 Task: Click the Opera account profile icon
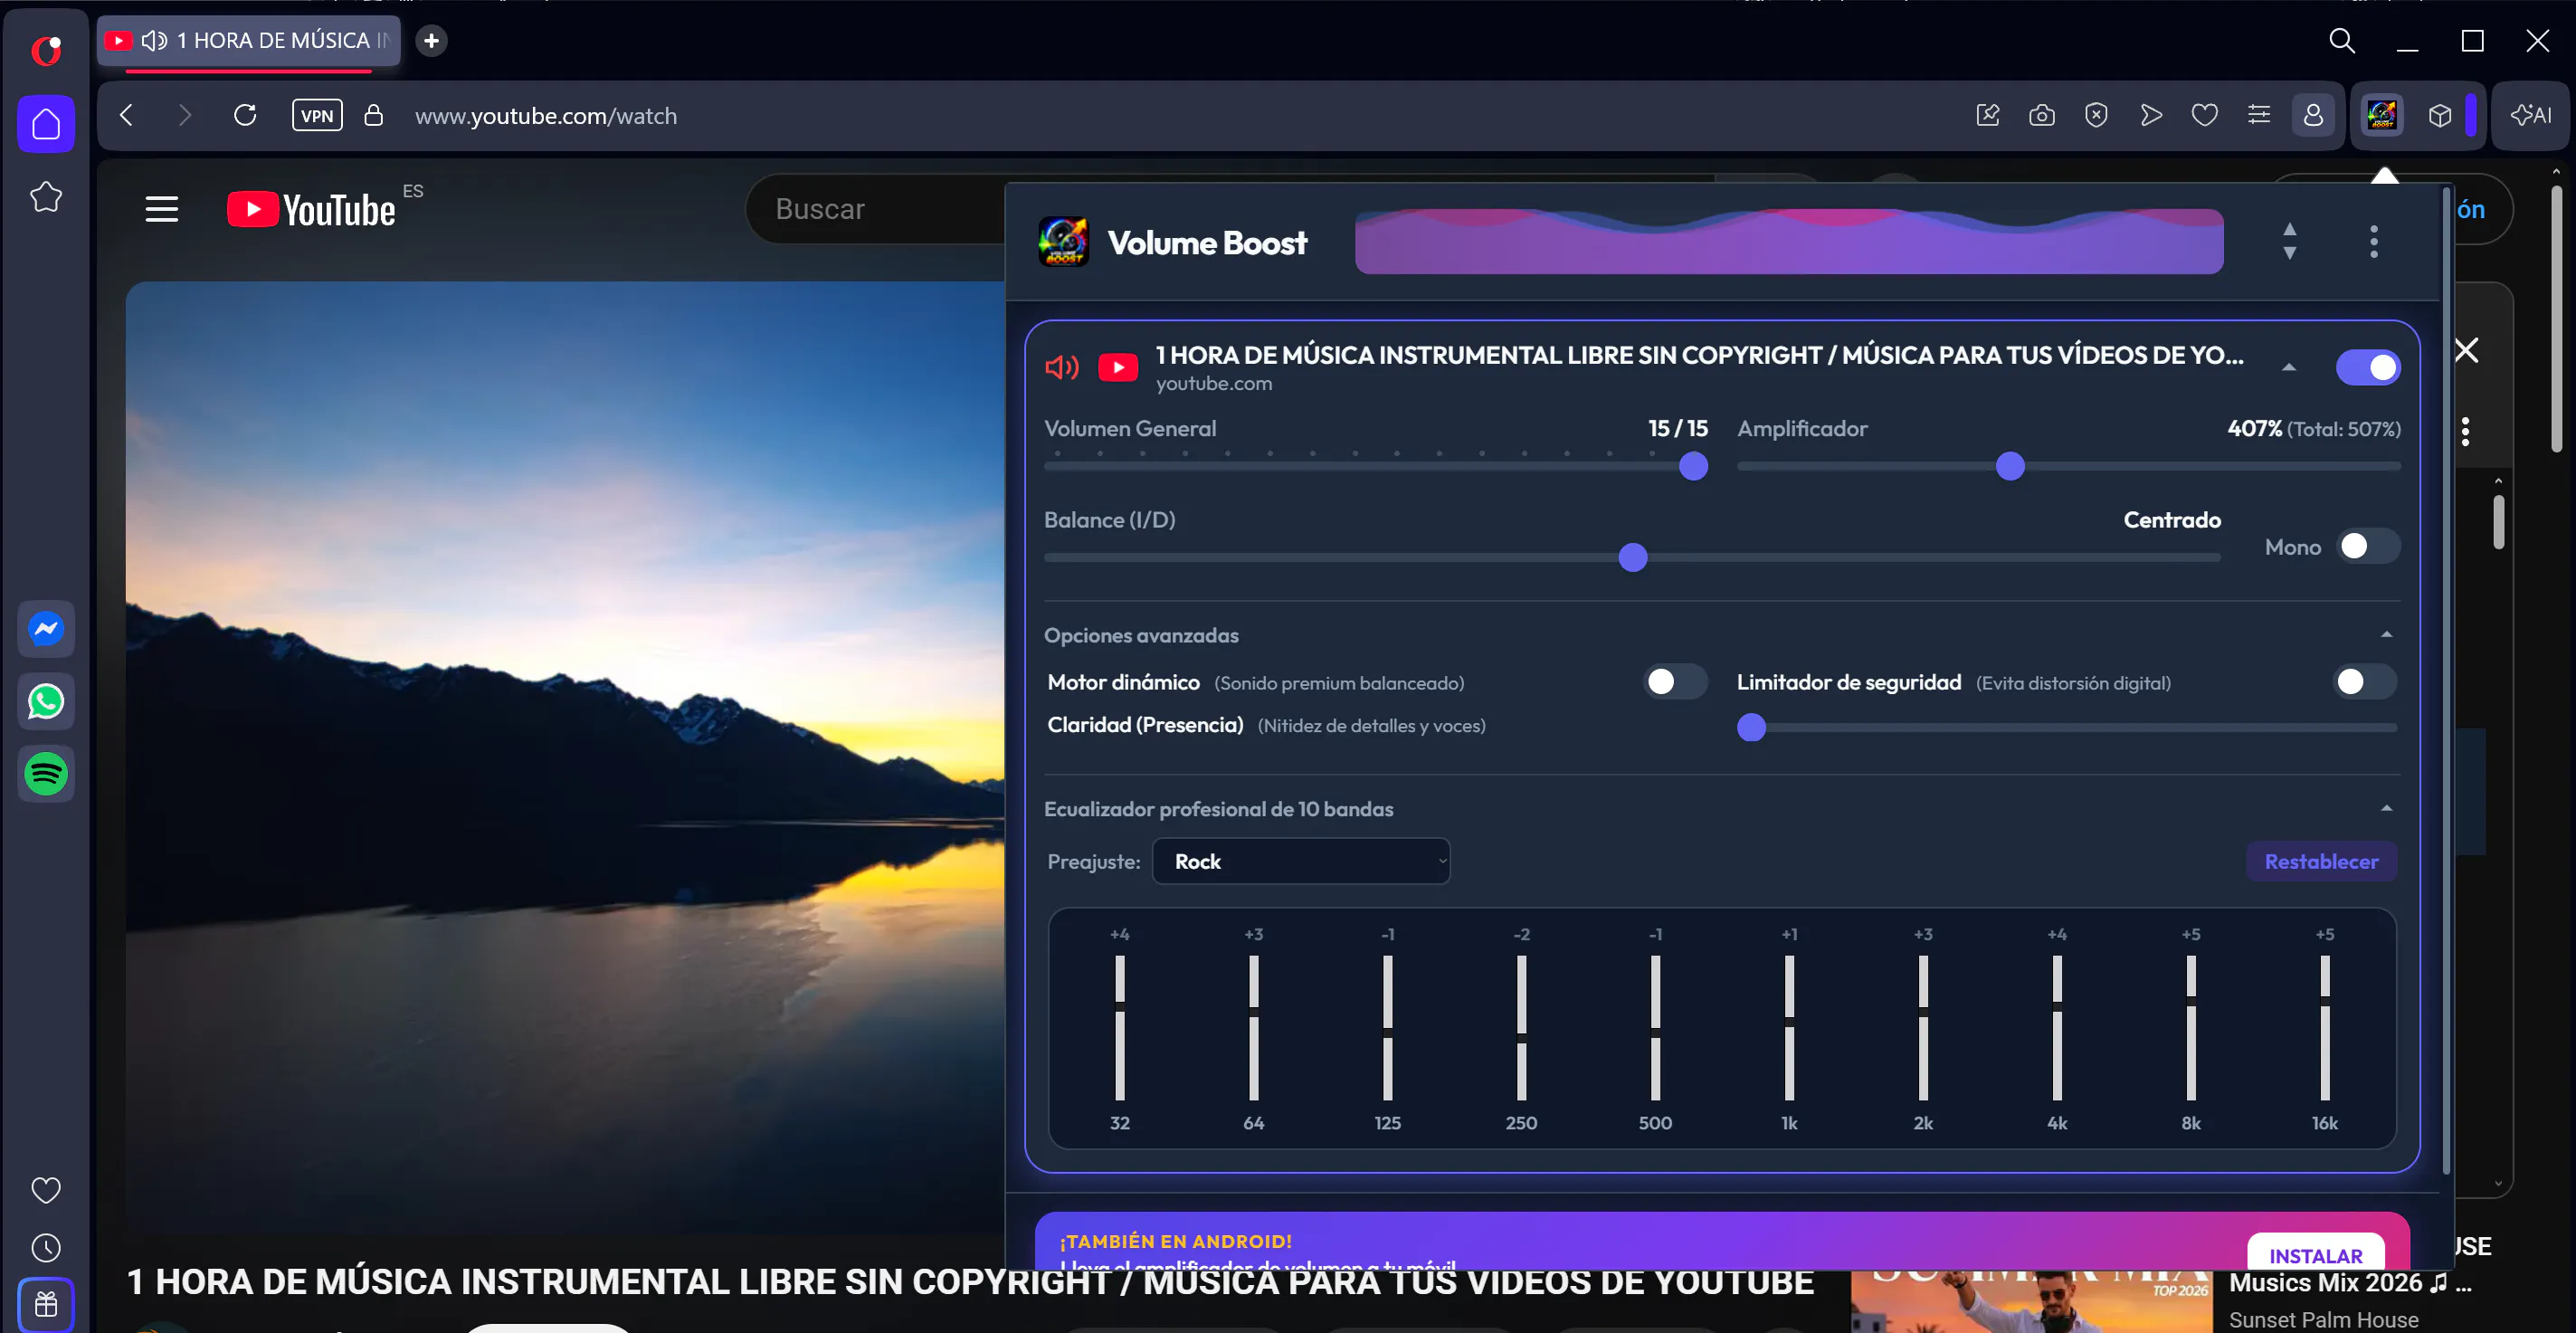point(2312,115)
